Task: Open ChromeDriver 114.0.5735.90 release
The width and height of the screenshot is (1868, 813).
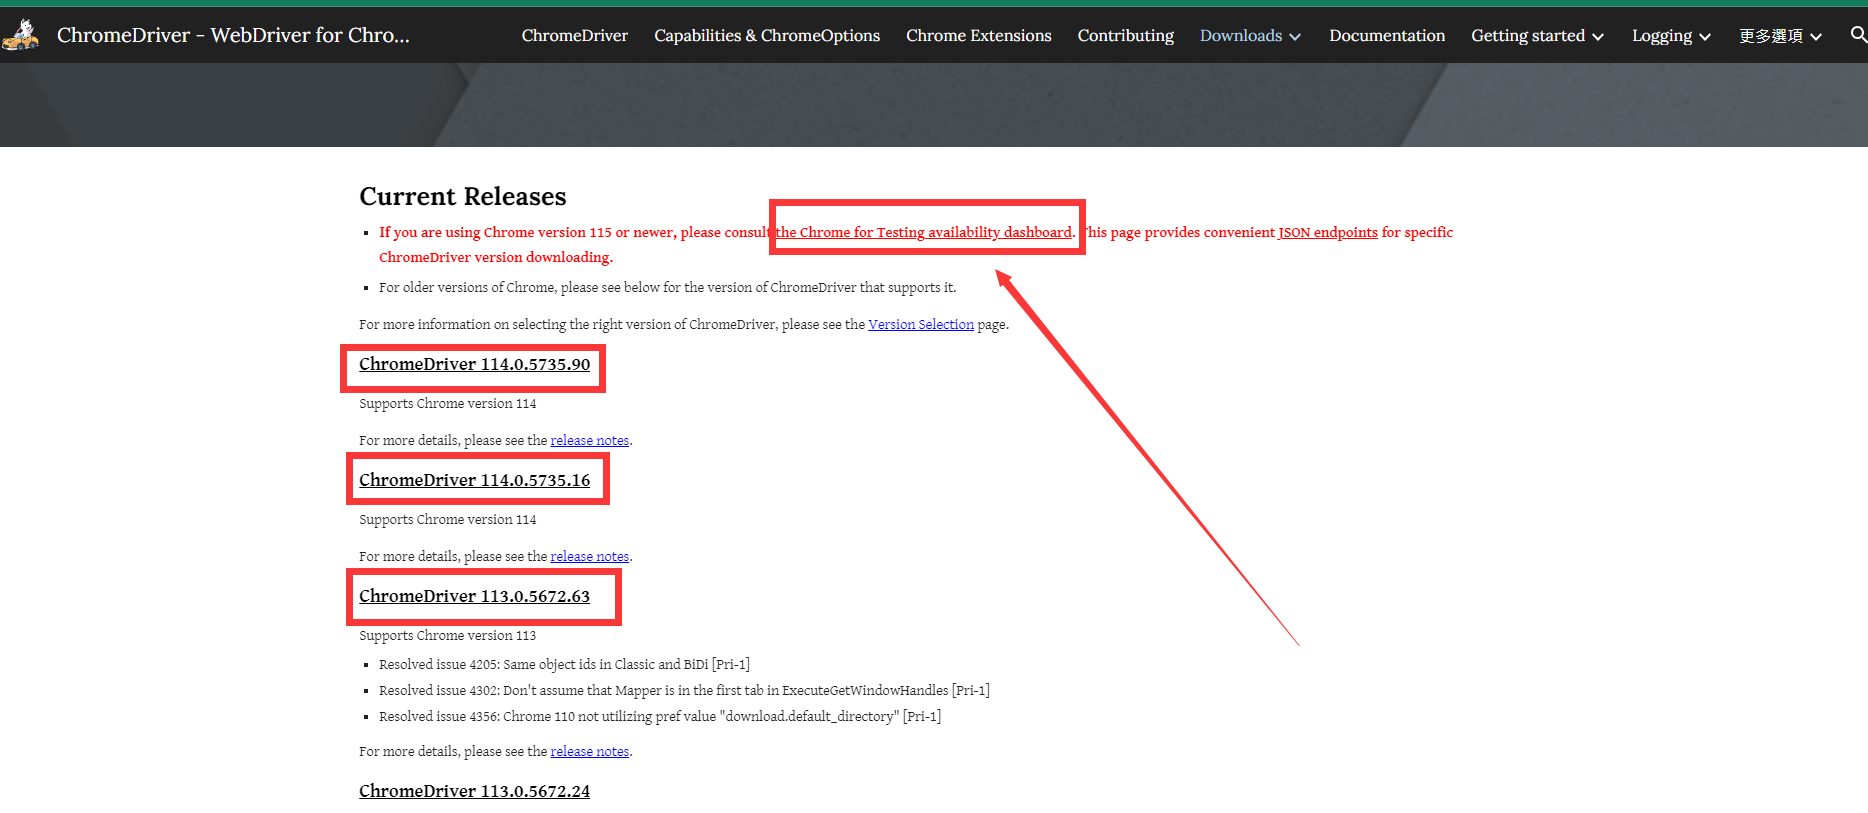Action: [x=475, y=364]
